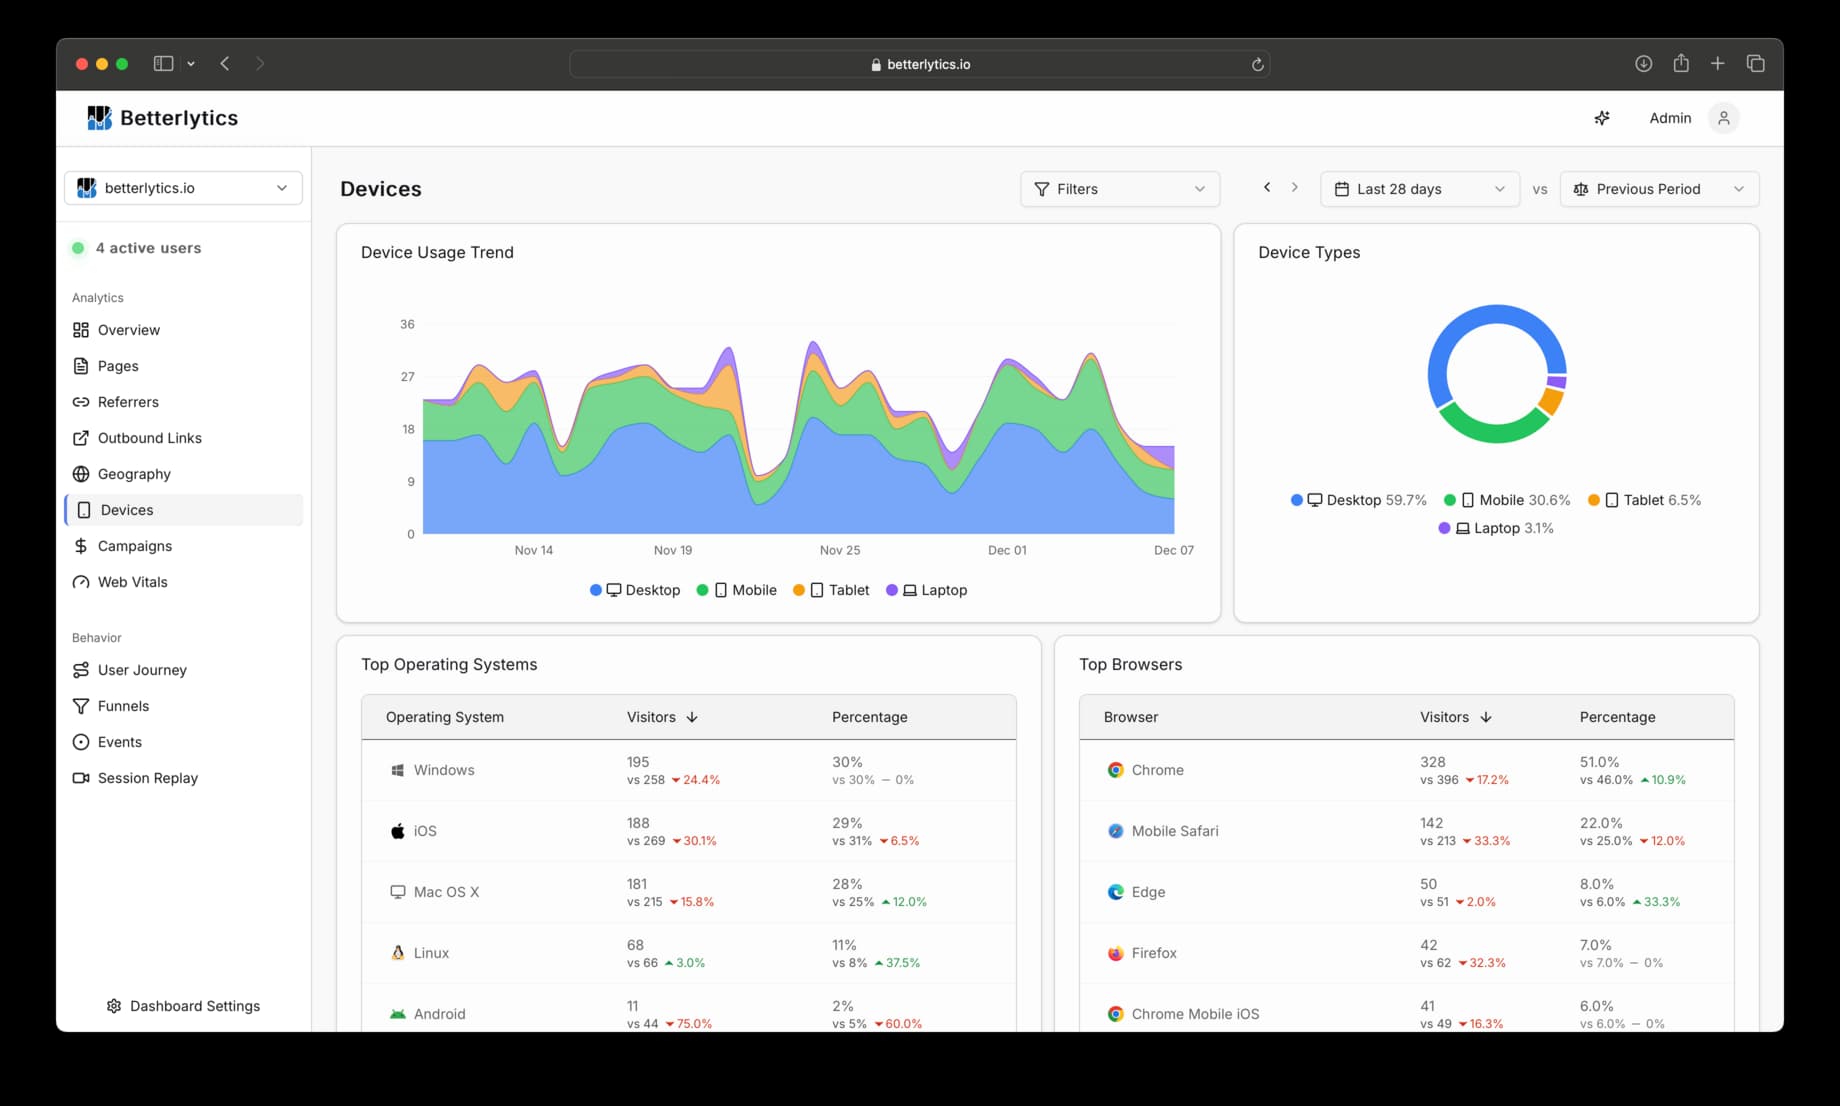The width and height of the screenshot is (1840, 1106).
Task: Navigate to Geography in the sidebar
Action: (134, 474)
